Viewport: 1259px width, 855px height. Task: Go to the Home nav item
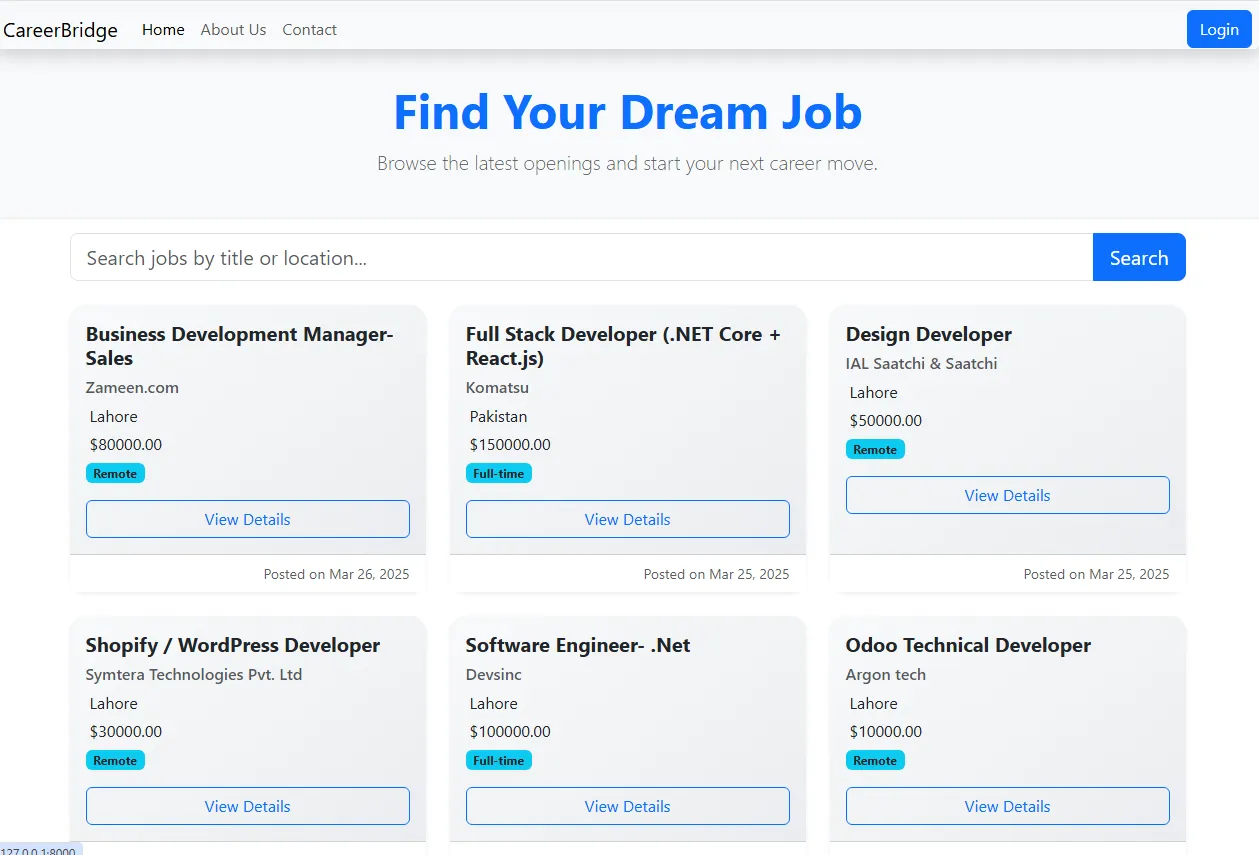tap(163, 30)
